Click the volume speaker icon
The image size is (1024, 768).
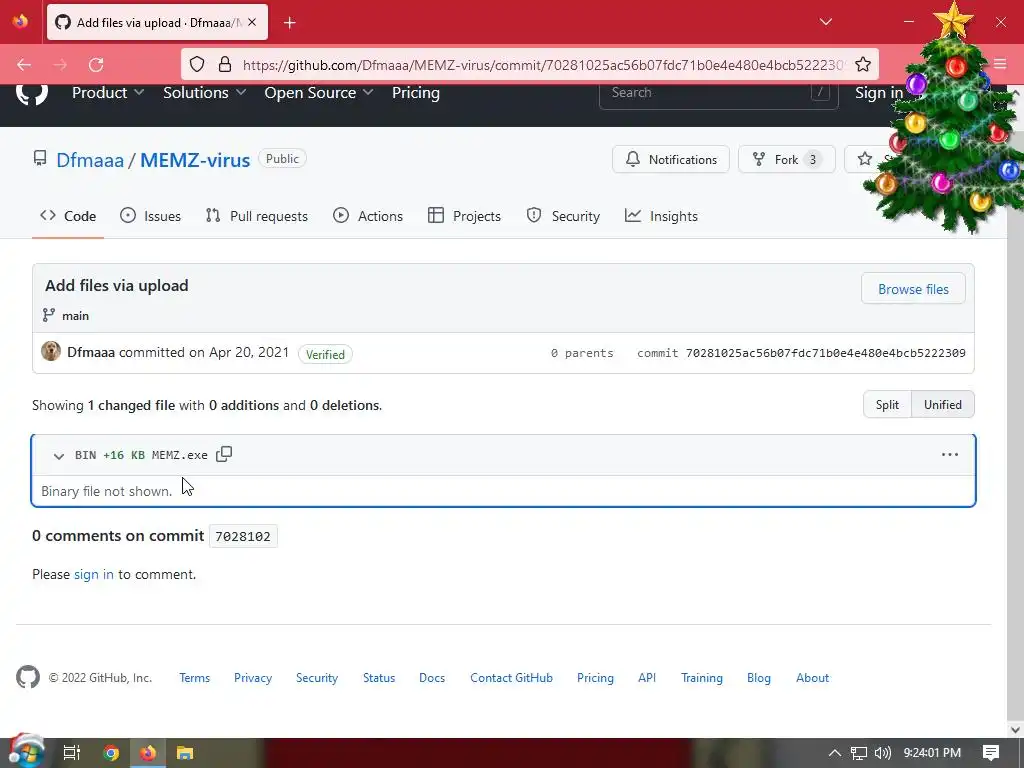click(882, 753)
